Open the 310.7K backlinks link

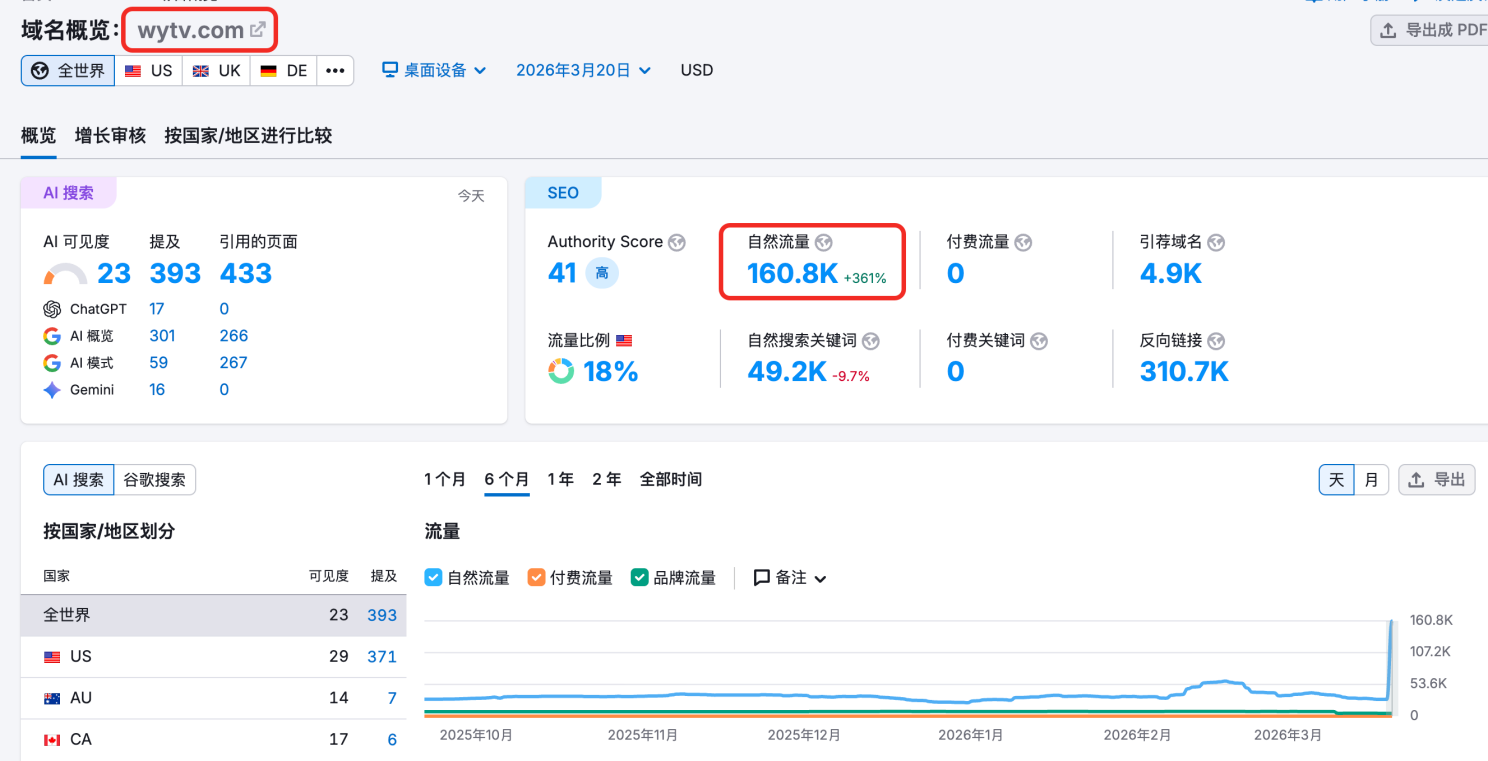1184,372
